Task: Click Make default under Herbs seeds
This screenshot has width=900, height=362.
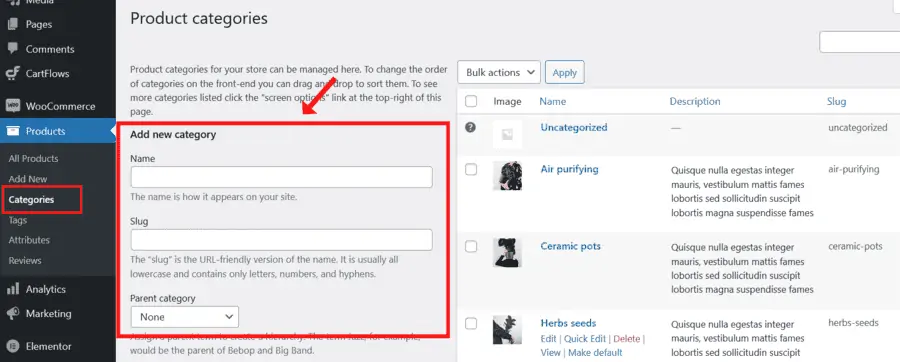Action: click(x=595, y=352)
